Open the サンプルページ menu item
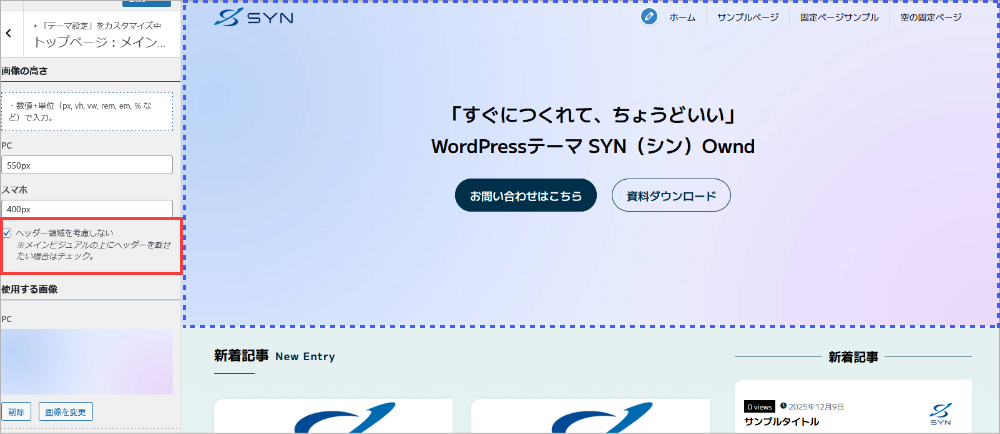The width and height of the screenshot is (1000, 434). [x=746, y=17]
